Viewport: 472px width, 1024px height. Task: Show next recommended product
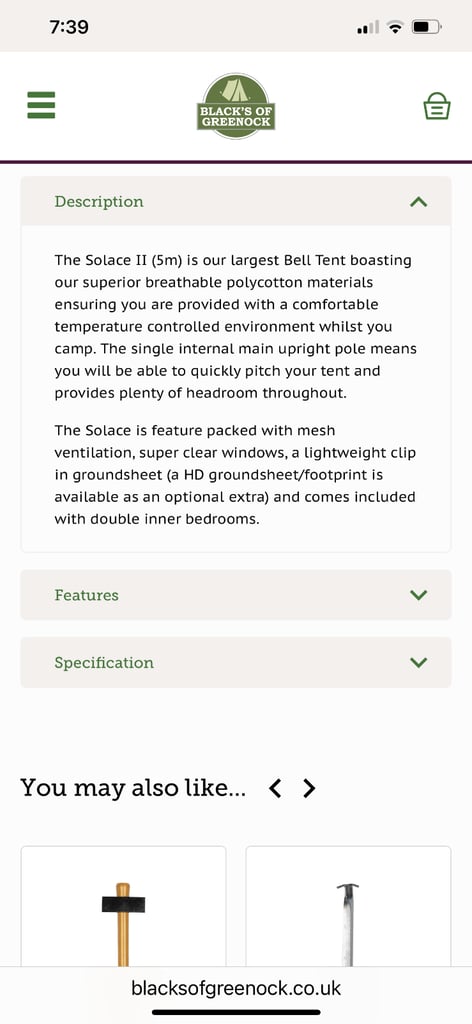click(309, 789)
